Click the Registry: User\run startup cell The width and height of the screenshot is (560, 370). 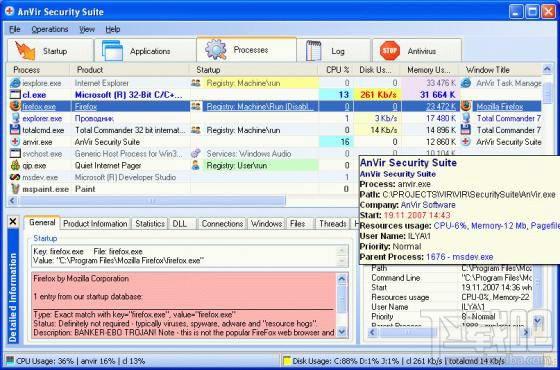click(x=261, y=165)
